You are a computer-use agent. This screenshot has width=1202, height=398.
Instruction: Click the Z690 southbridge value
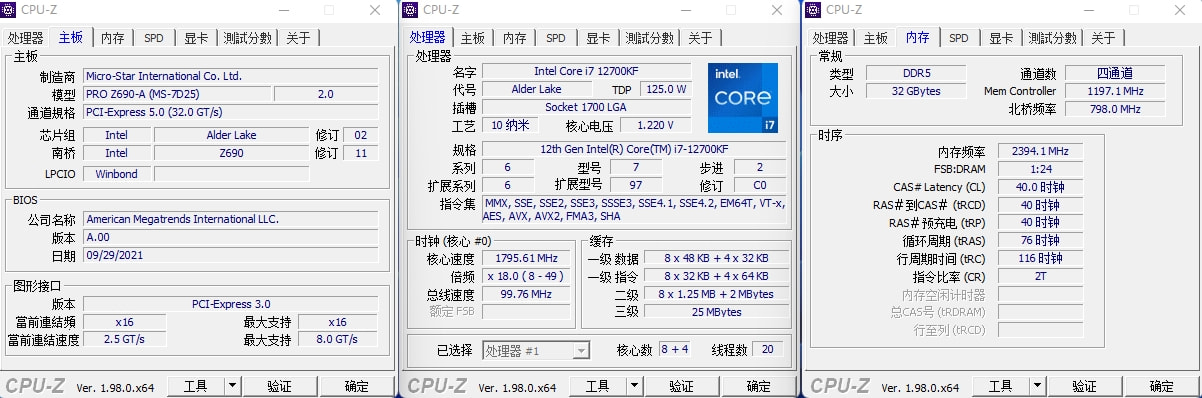[x=232, y=153]
